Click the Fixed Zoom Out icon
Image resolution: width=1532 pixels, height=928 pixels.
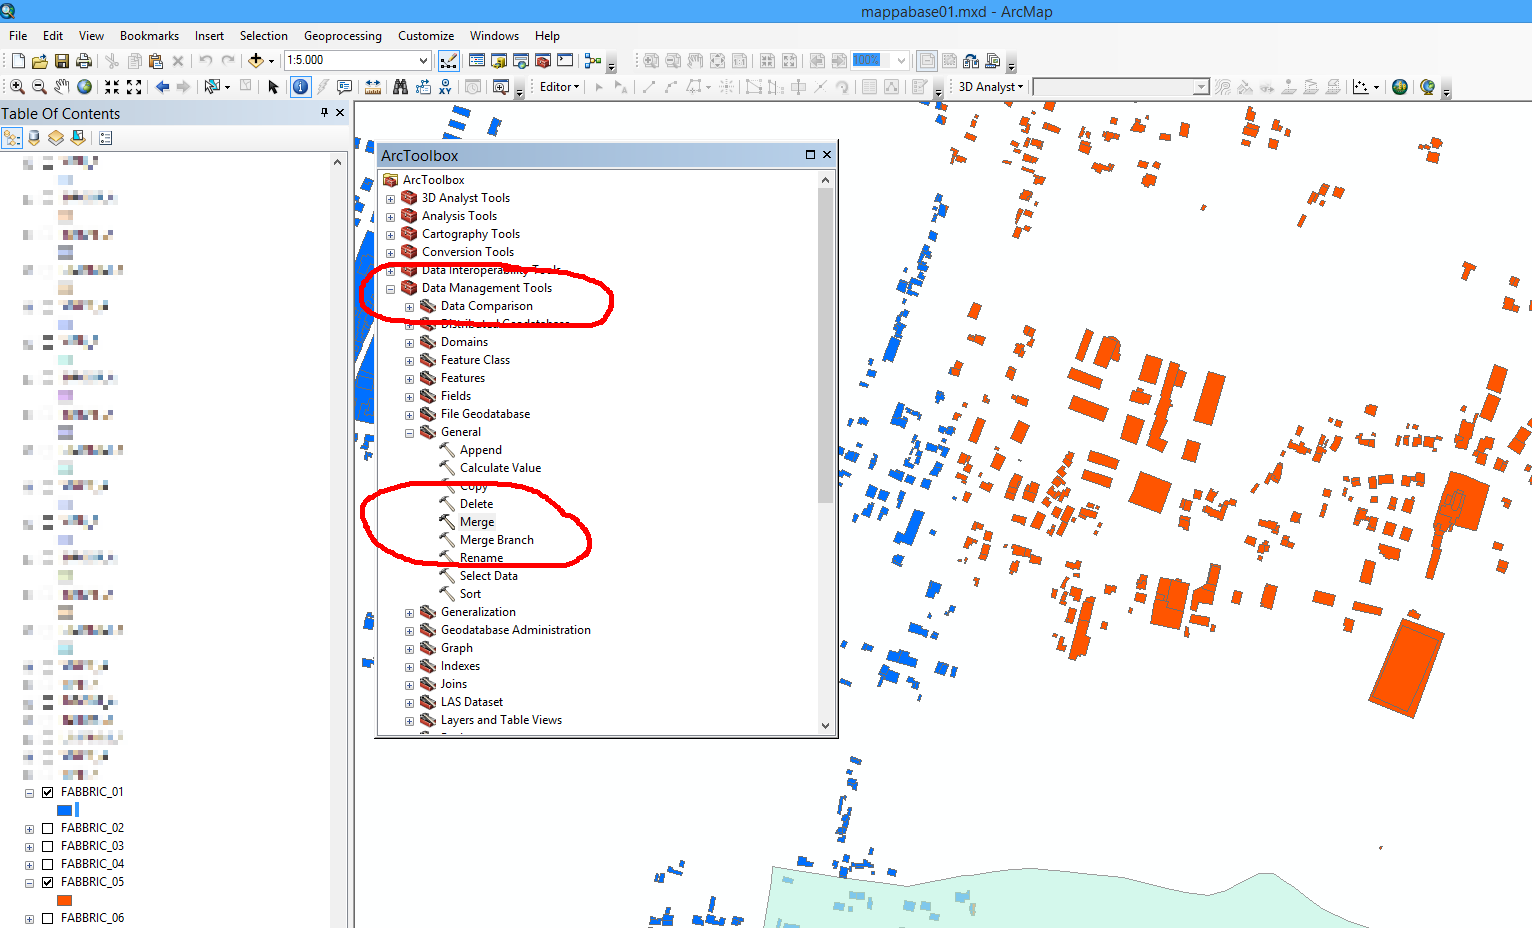click(x=134, y=87)
